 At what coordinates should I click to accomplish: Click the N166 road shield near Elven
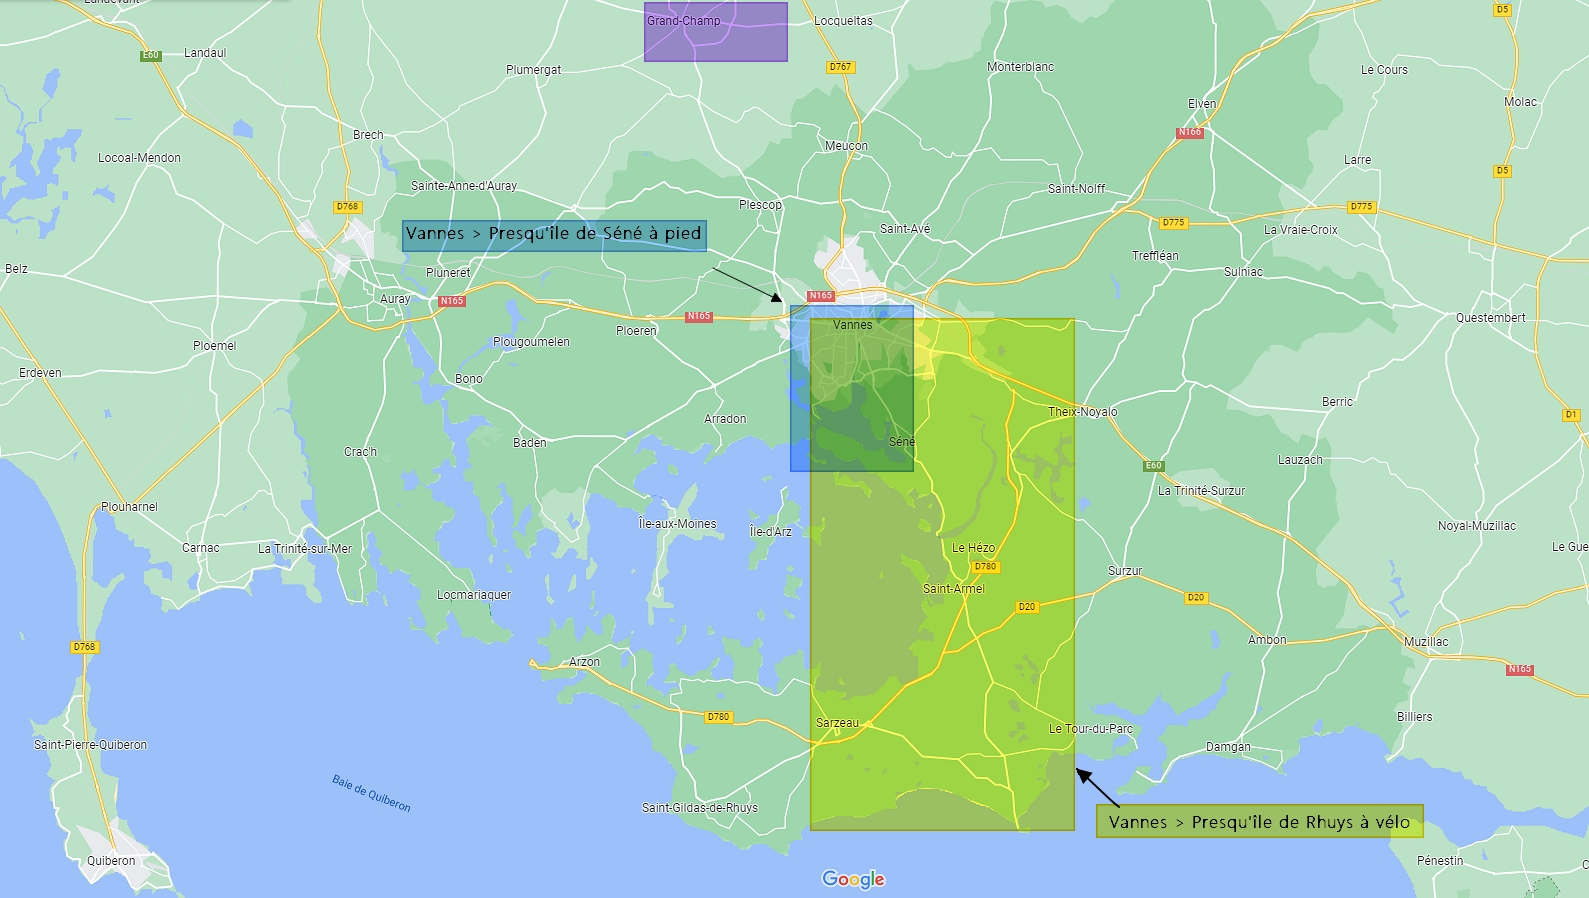click(1189, 132)
